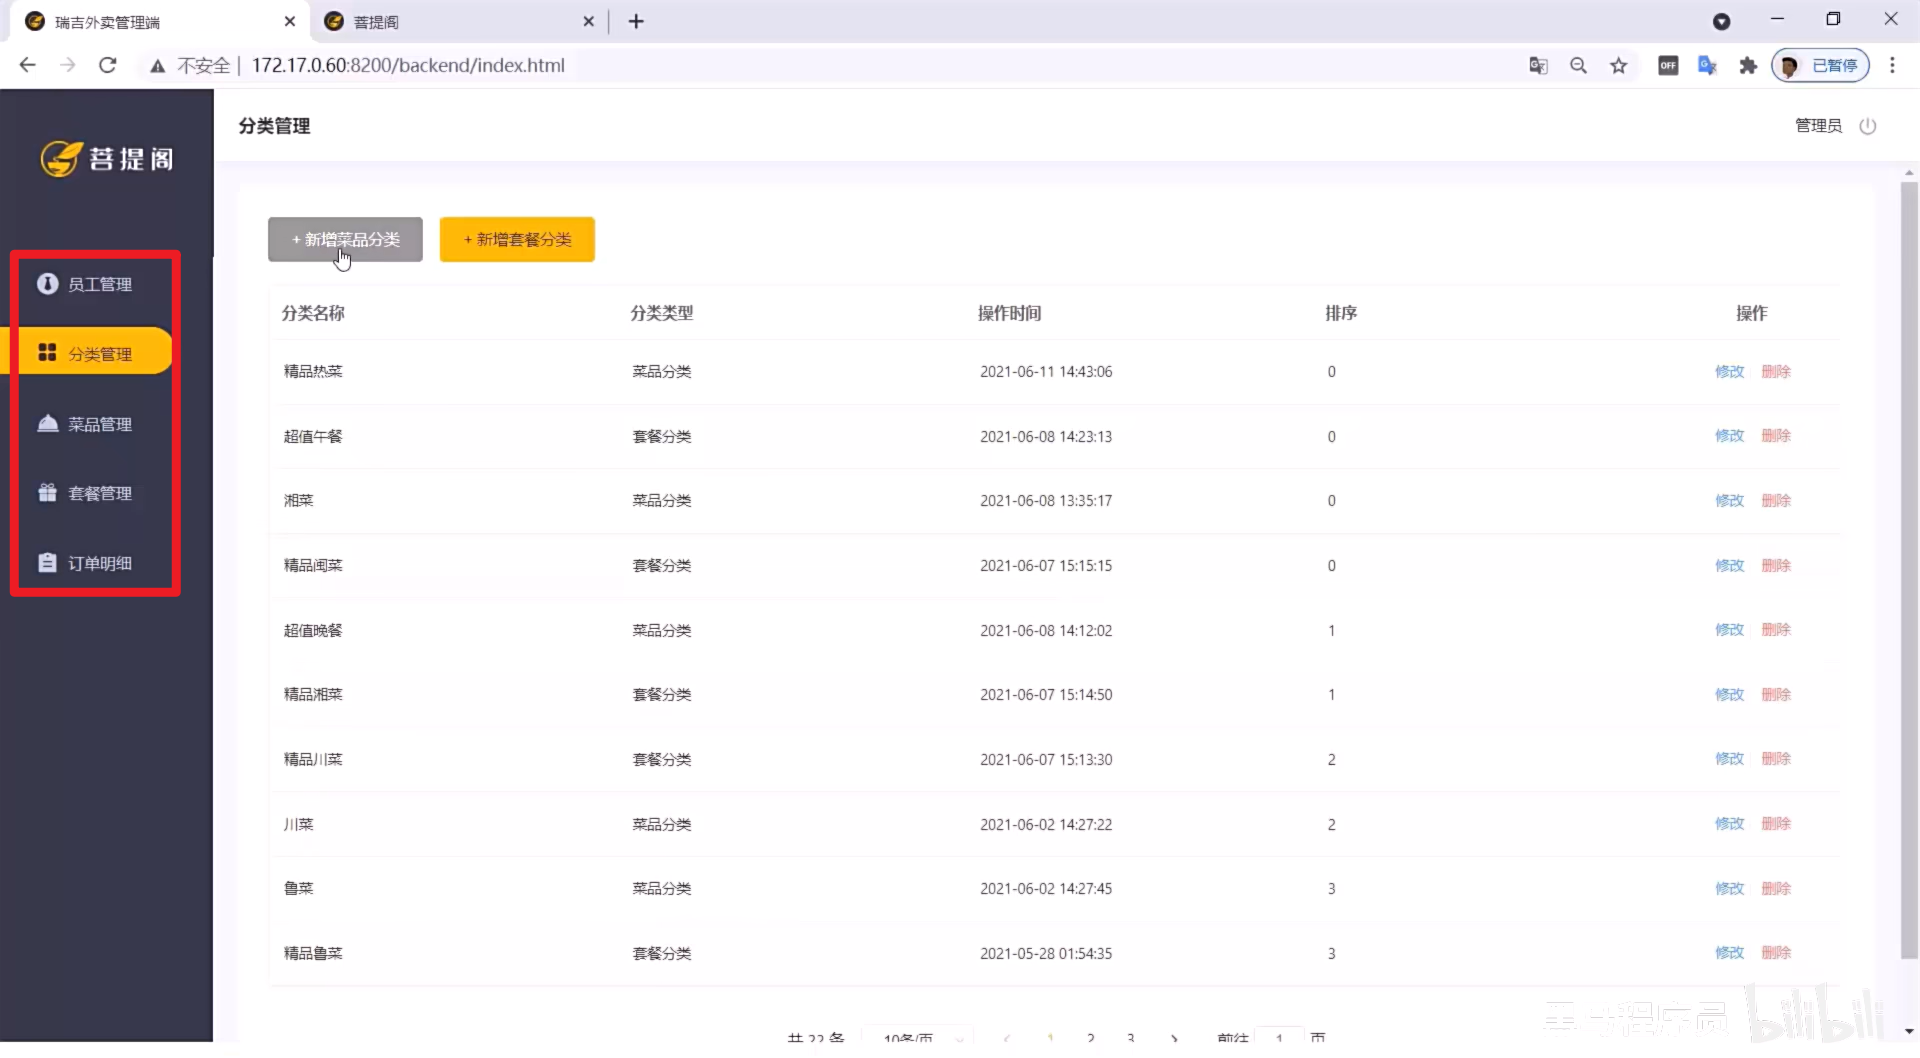Click the 排序 column header

click(1341, 313)
